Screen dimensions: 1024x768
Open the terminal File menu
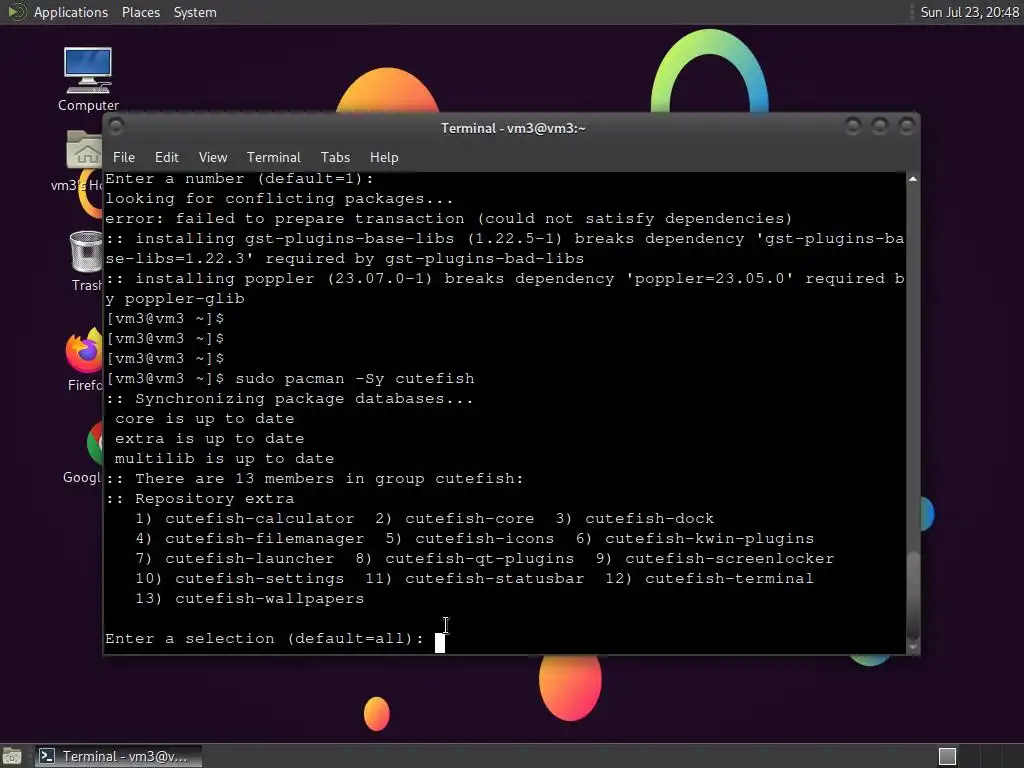click(123, 157)
